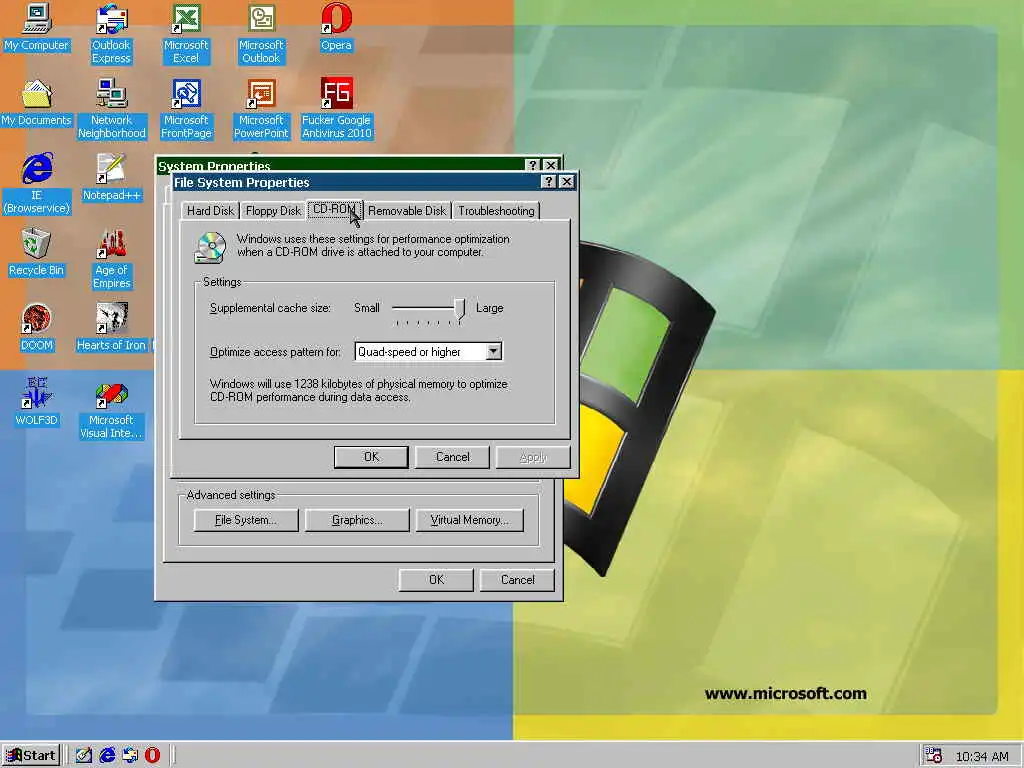Viewport: 1024px width, 768px height.
Task: Select the CD-ROM tab
Action: tap(334, 209)
